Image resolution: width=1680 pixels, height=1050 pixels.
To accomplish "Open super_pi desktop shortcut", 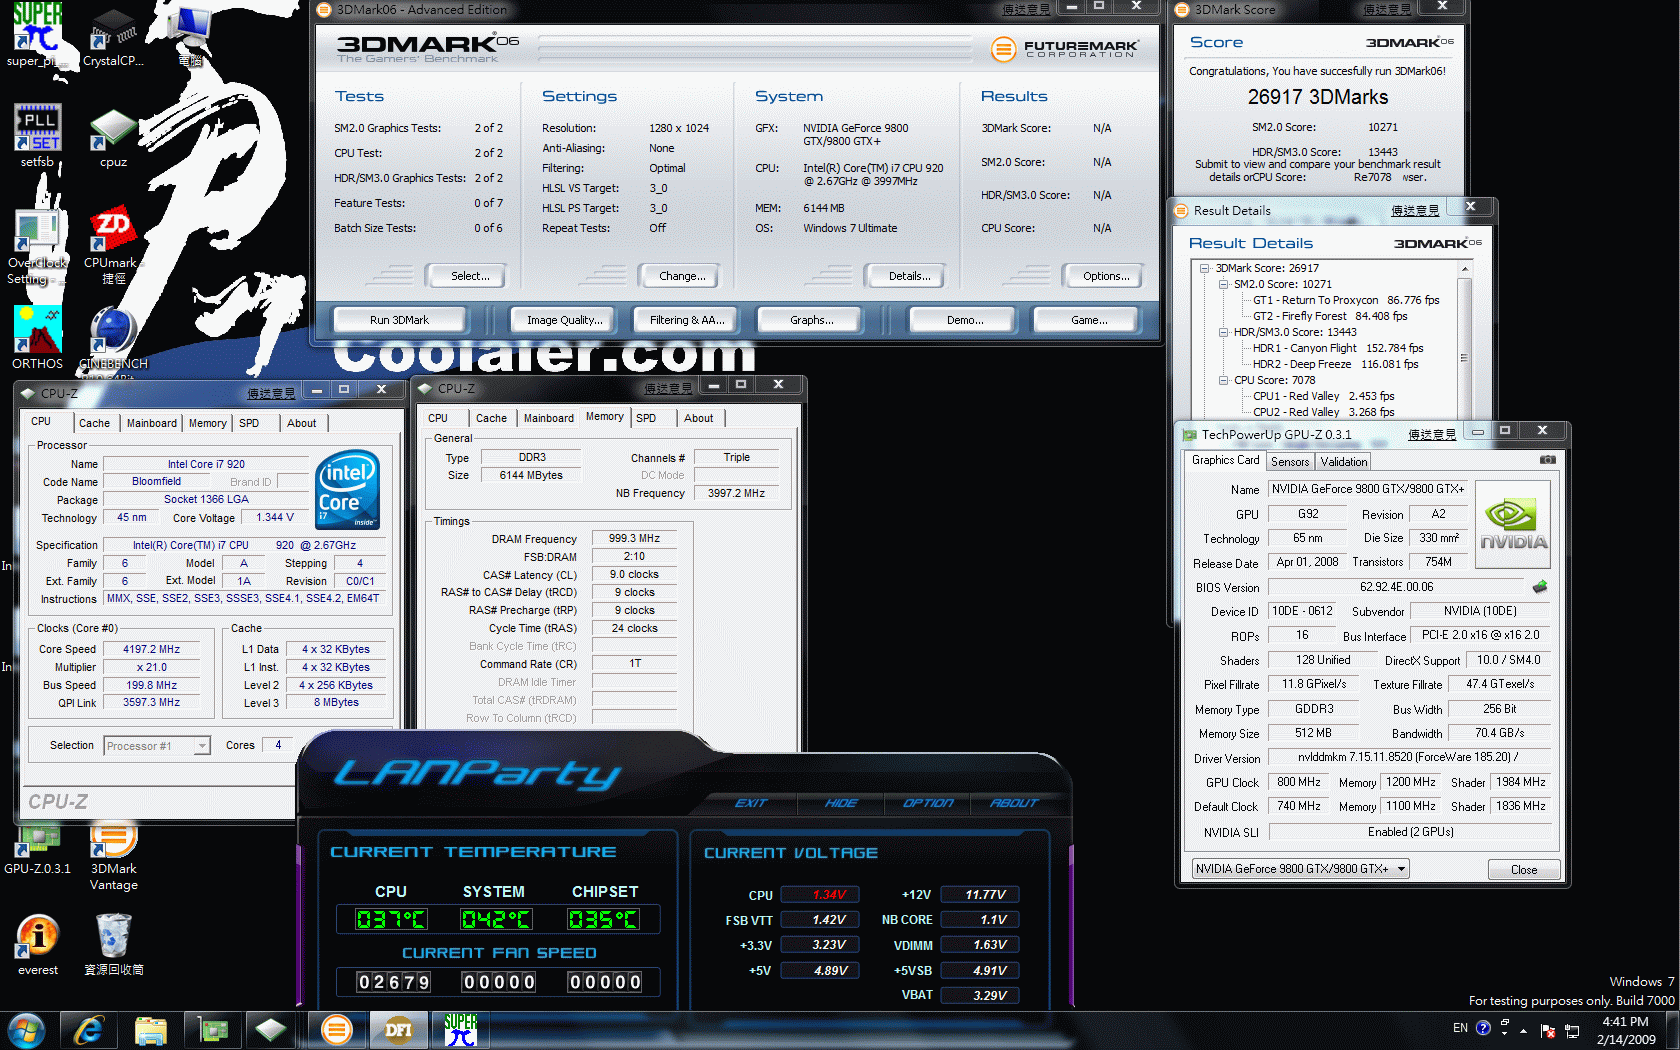I will pyautogui.click(x=37, y=35).
